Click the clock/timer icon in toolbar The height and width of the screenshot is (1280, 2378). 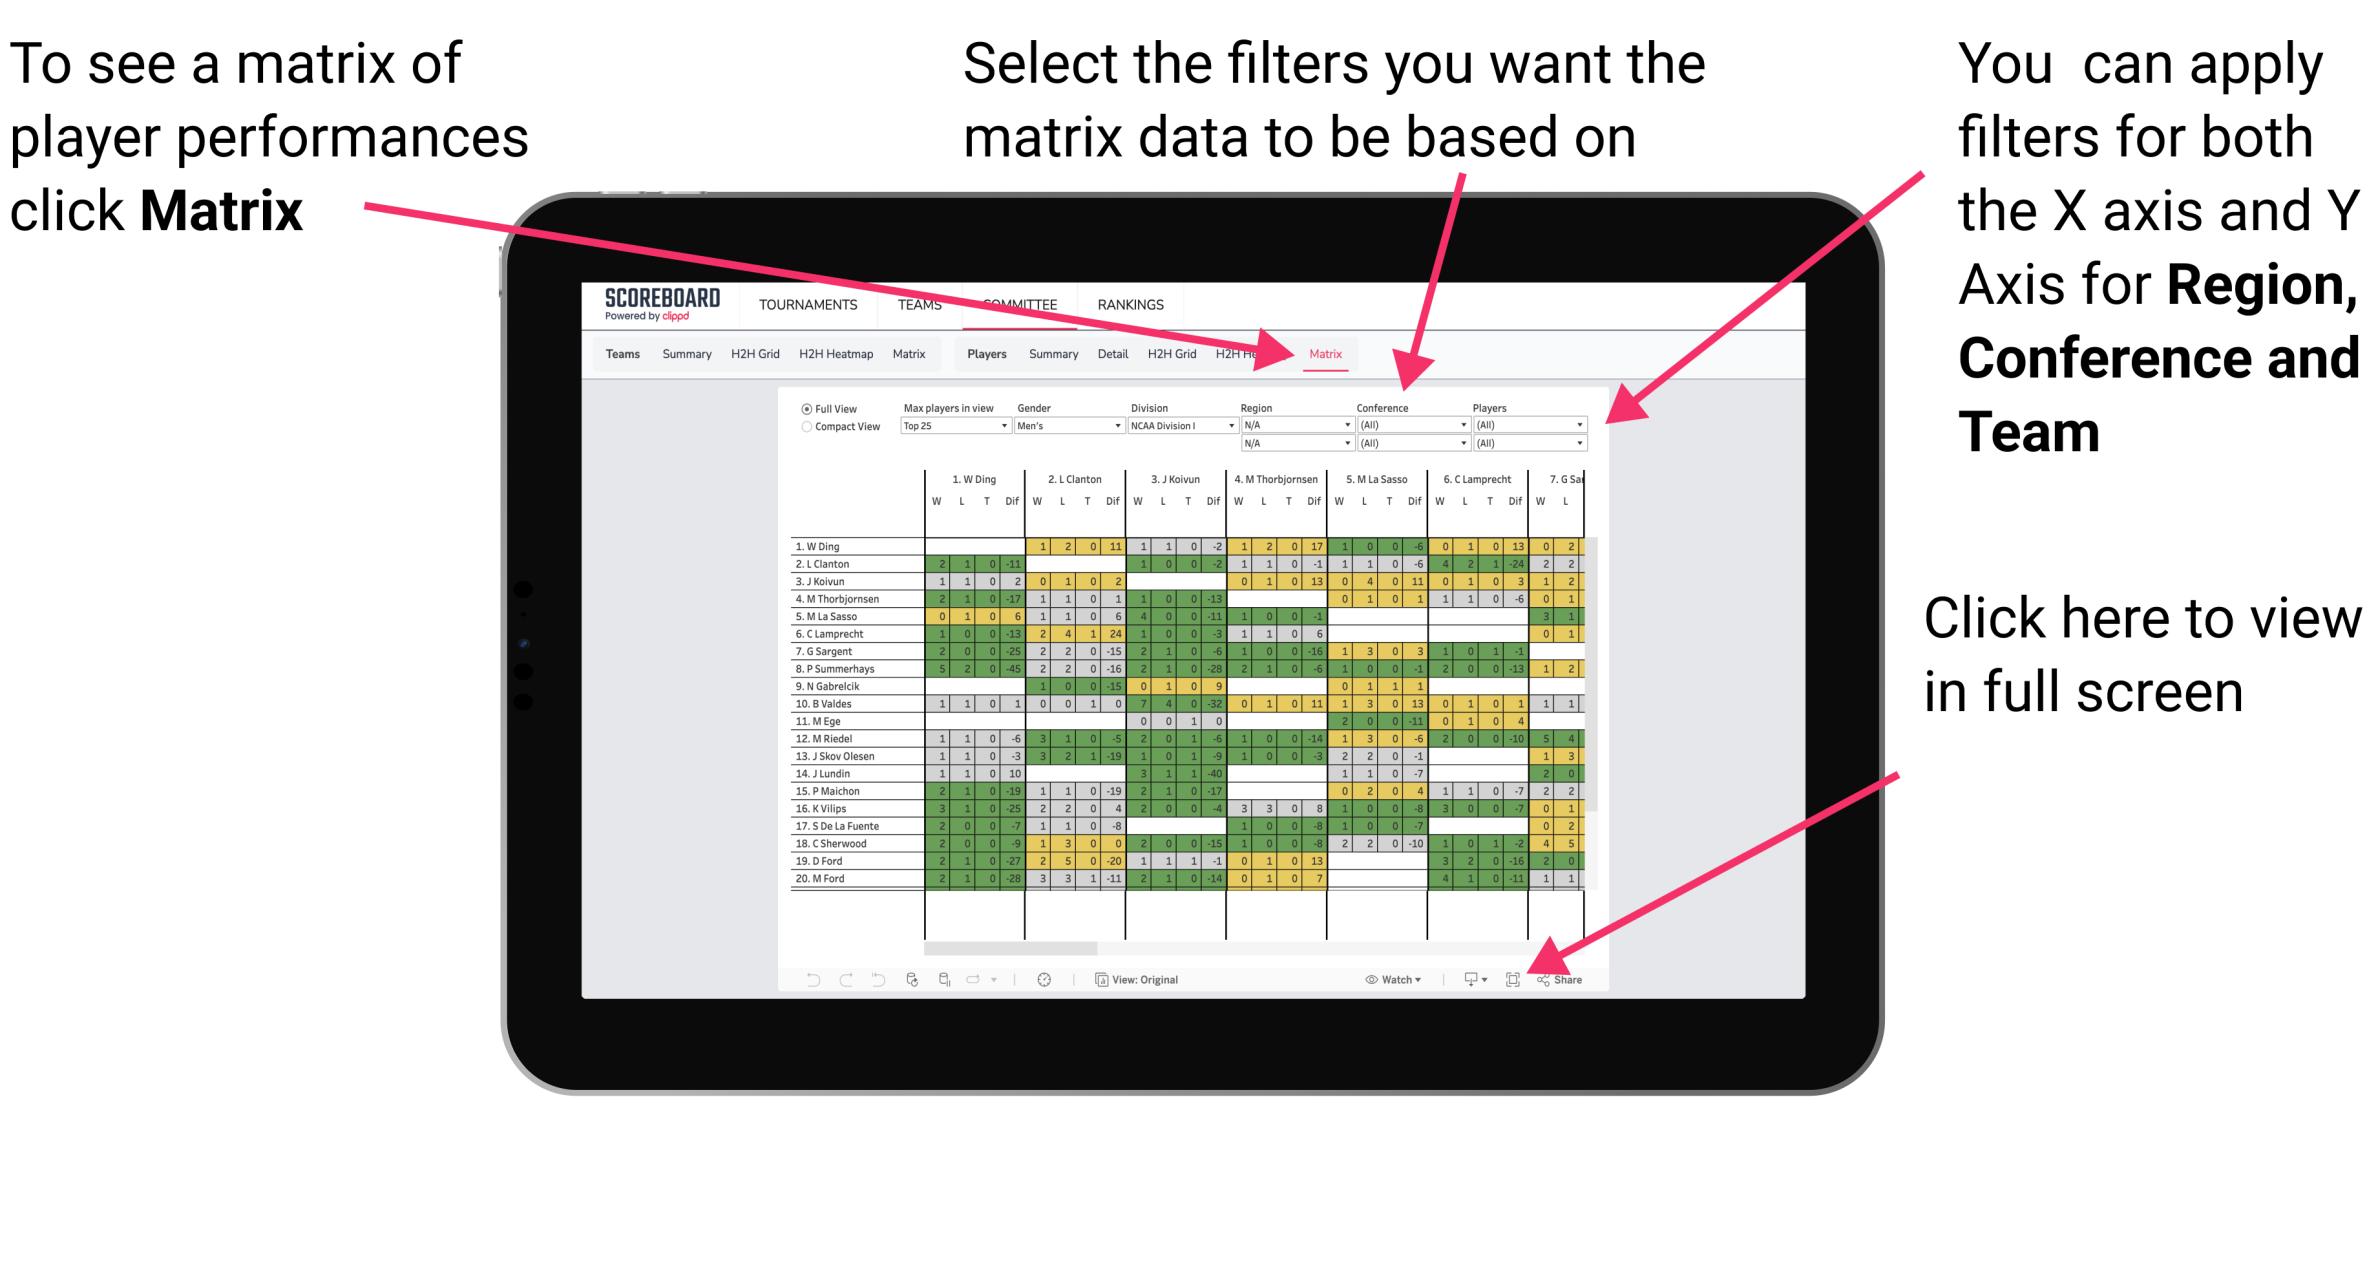pyautogui.click(x=1045, y=977)
